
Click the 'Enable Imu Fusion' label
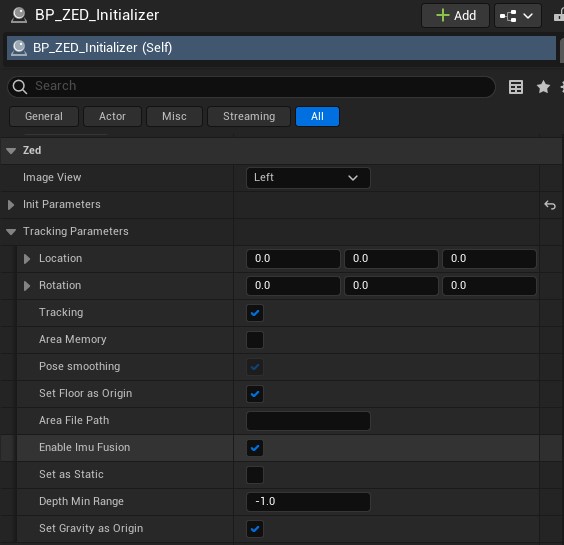coord(85,447)
